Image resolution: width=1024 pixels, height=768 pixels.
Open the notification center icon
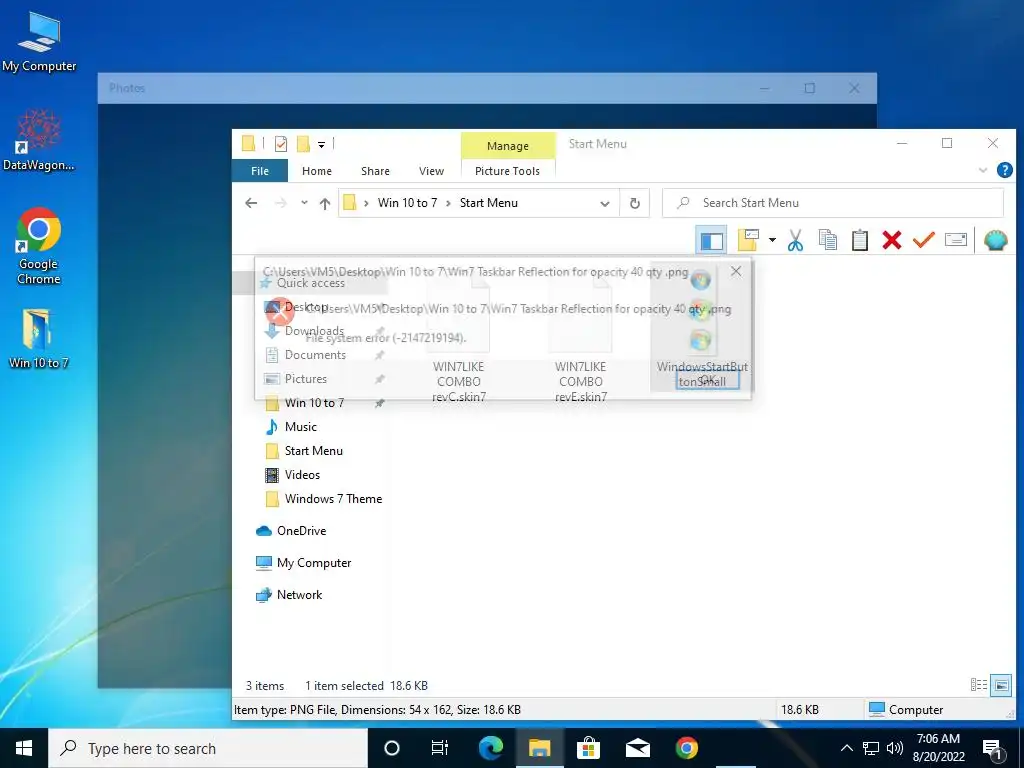993,749
